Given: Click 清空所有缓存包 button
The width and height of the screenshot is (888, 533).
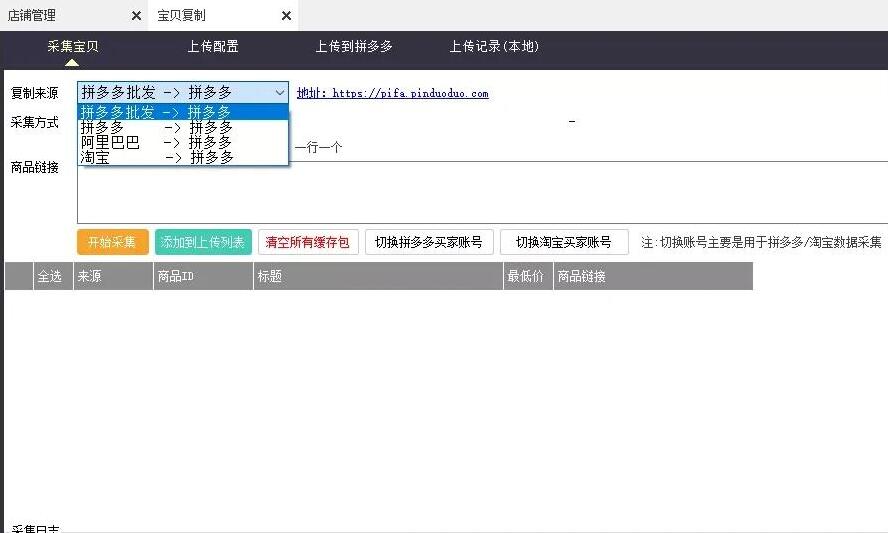Looking at the screenshot, I should point(308,242).
